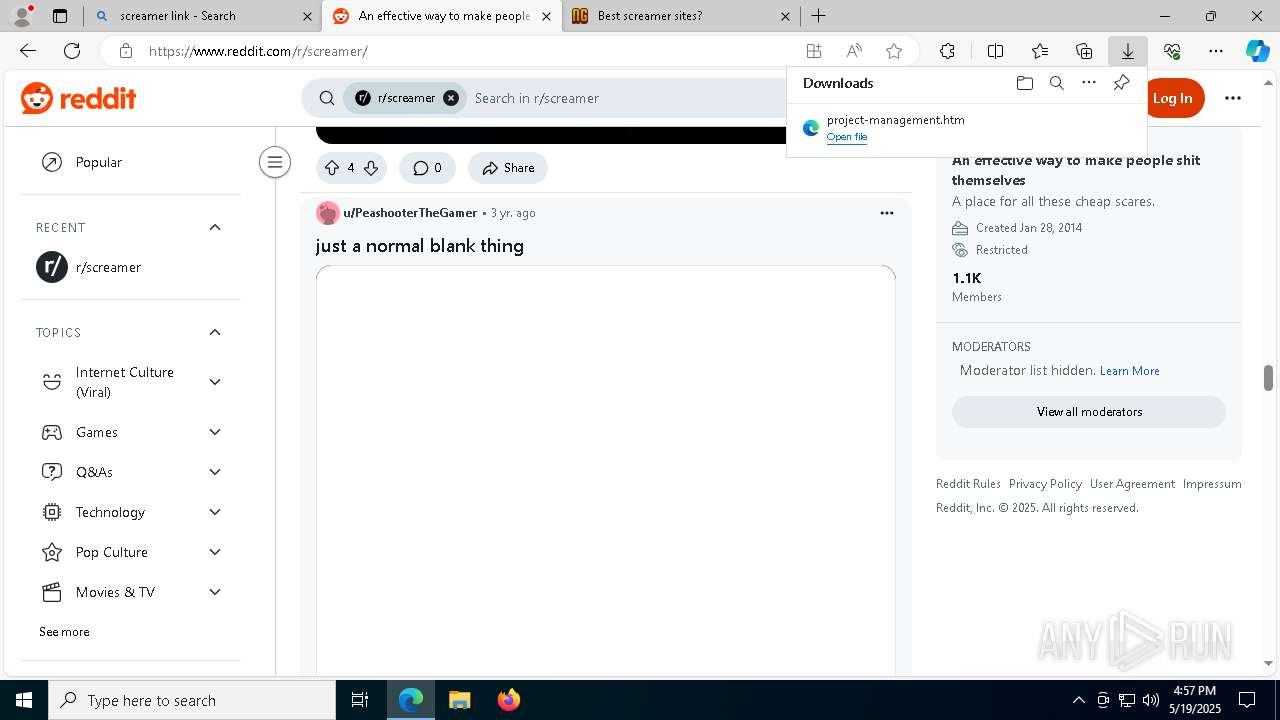Open Impressum link
The height and width of the screenshot is (720, 1280).
click(1212, 484)
